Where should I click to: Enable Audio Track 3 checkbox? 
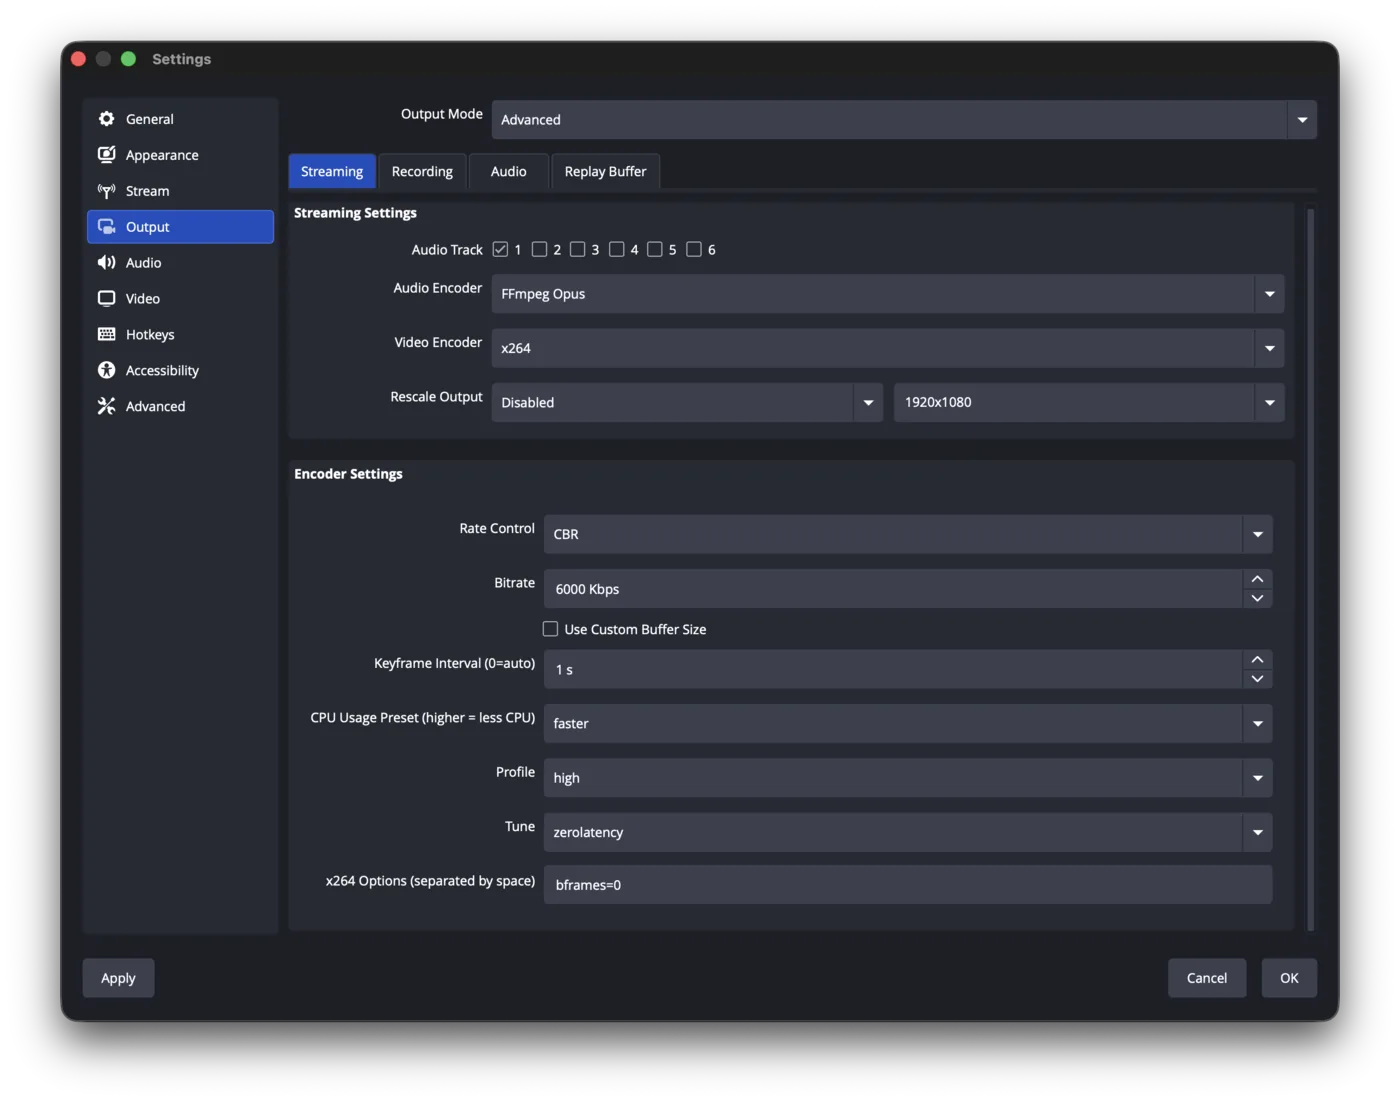tap(577, 250)
